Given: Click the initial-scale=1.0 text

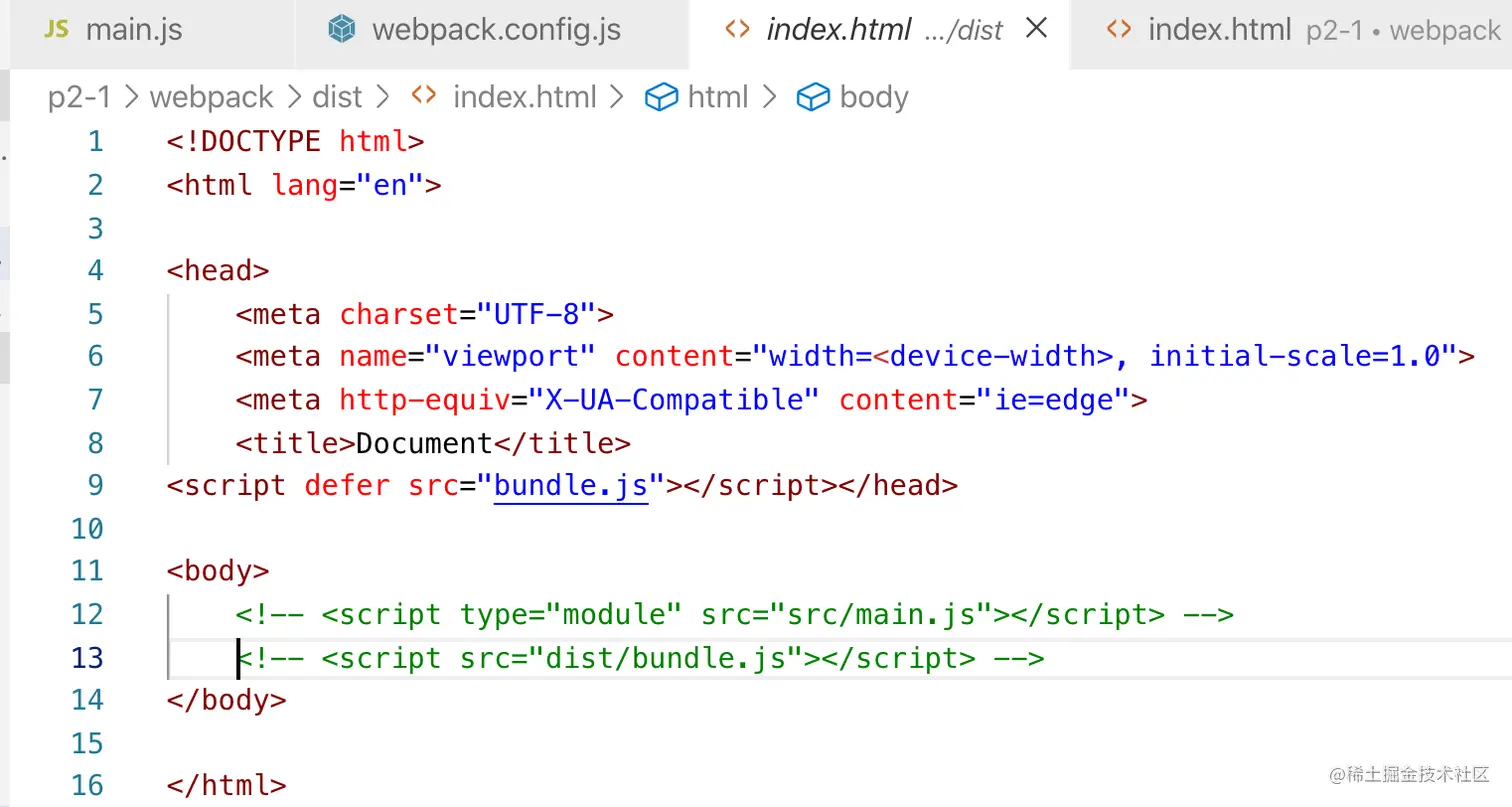Looking at the screenshot, I should tap(1294, 356).
